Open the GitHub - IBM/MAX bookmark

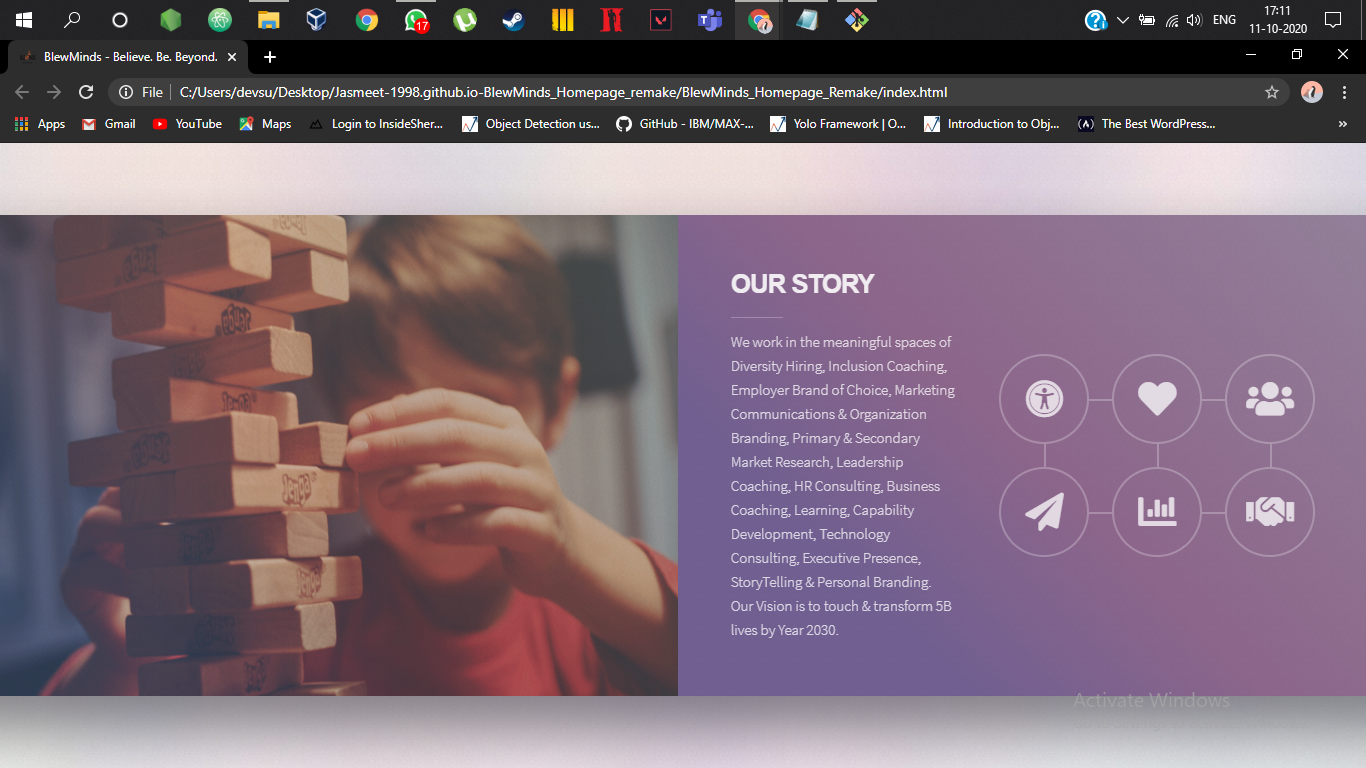(685, 124)
